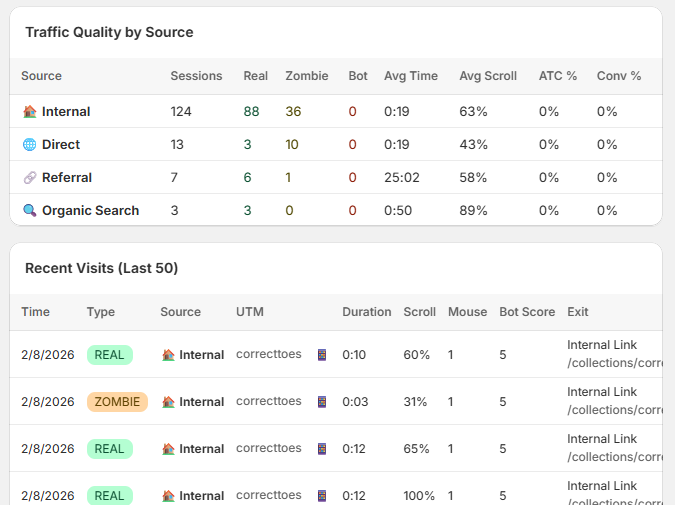Open the Referral source row

[x=66, y=178]
